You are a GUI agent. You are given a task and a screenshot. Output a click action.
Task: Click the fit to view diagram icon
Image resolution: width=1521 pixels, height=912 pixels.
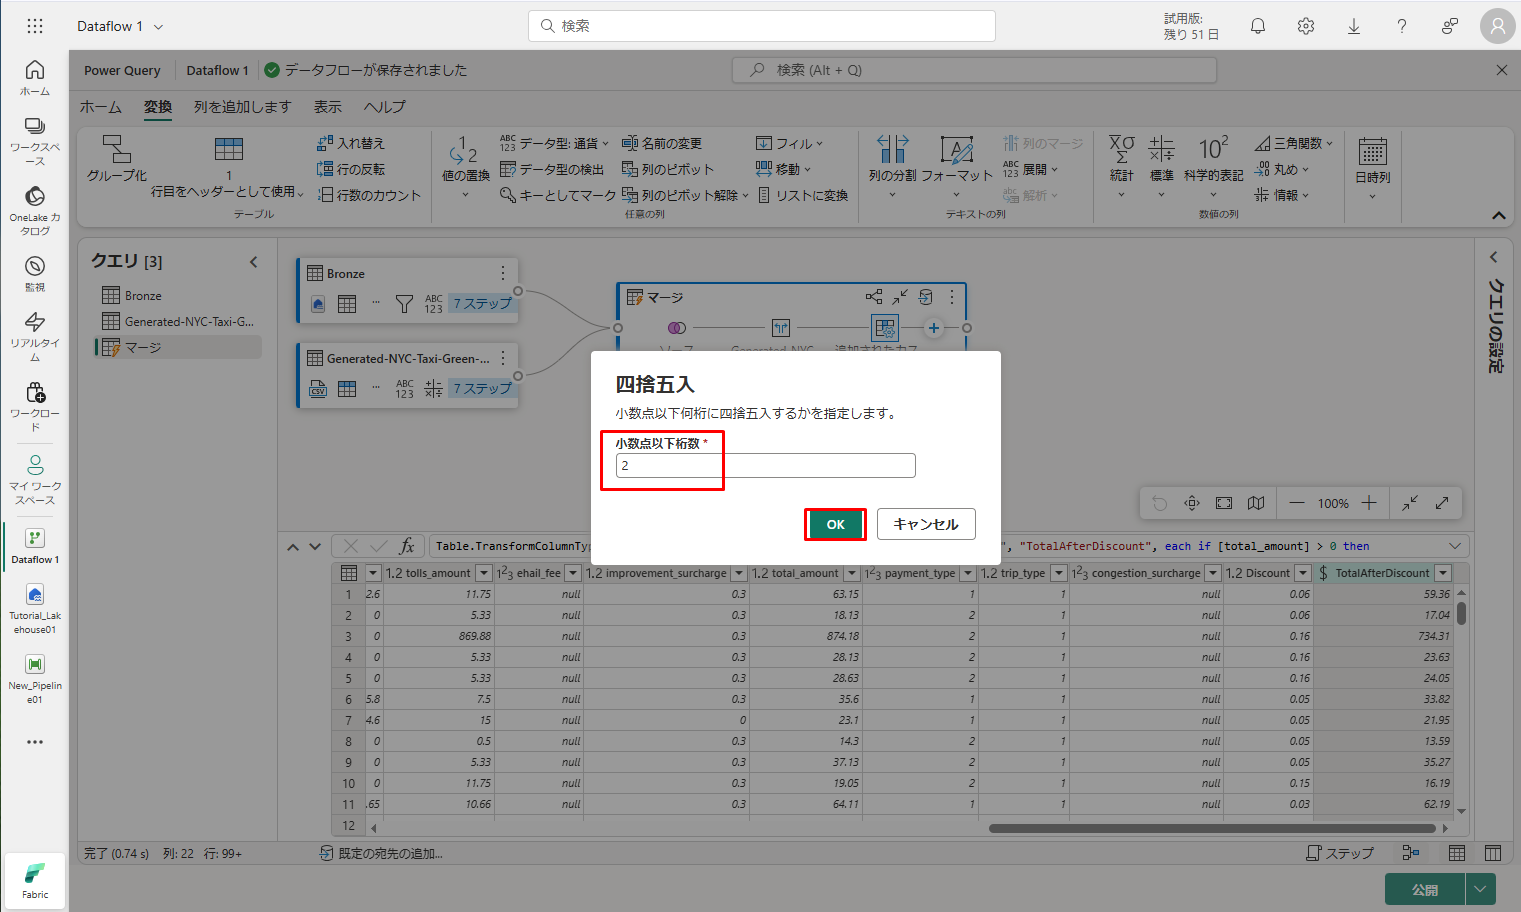click(1224, 503)
